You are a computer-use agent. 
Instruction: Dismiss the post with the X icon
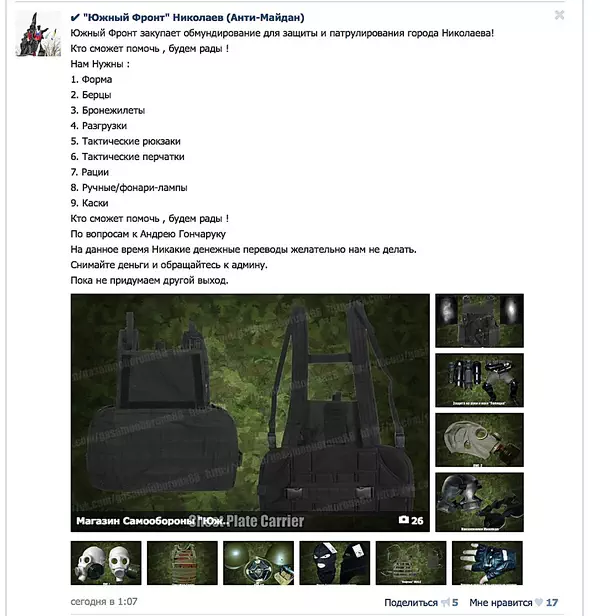point(559,15)
